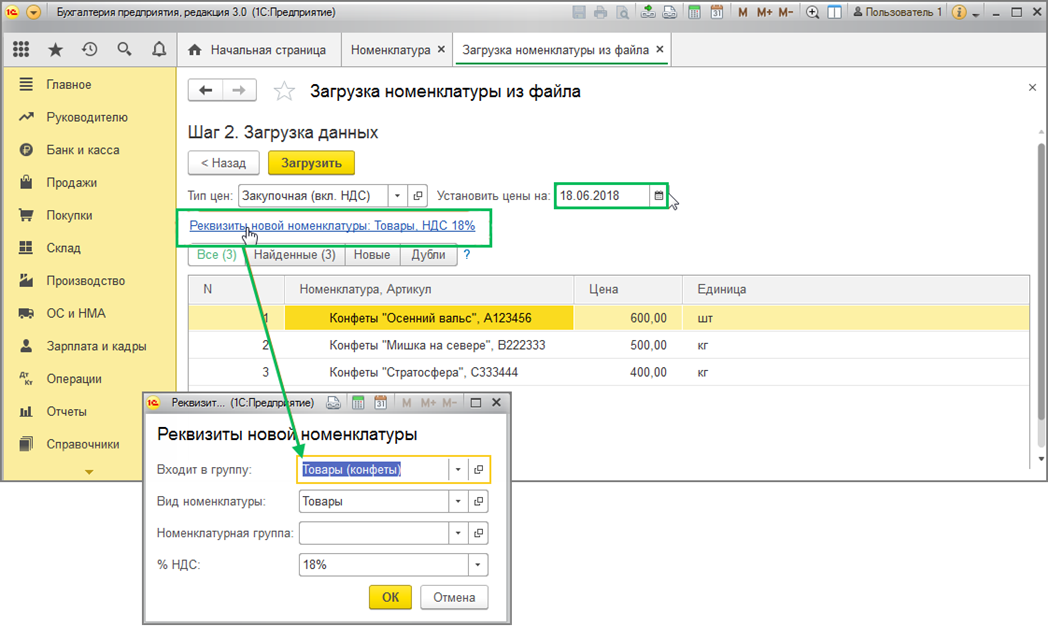
Task: Confirm dialog with ОК button
Action: click(x=390, y=597)
